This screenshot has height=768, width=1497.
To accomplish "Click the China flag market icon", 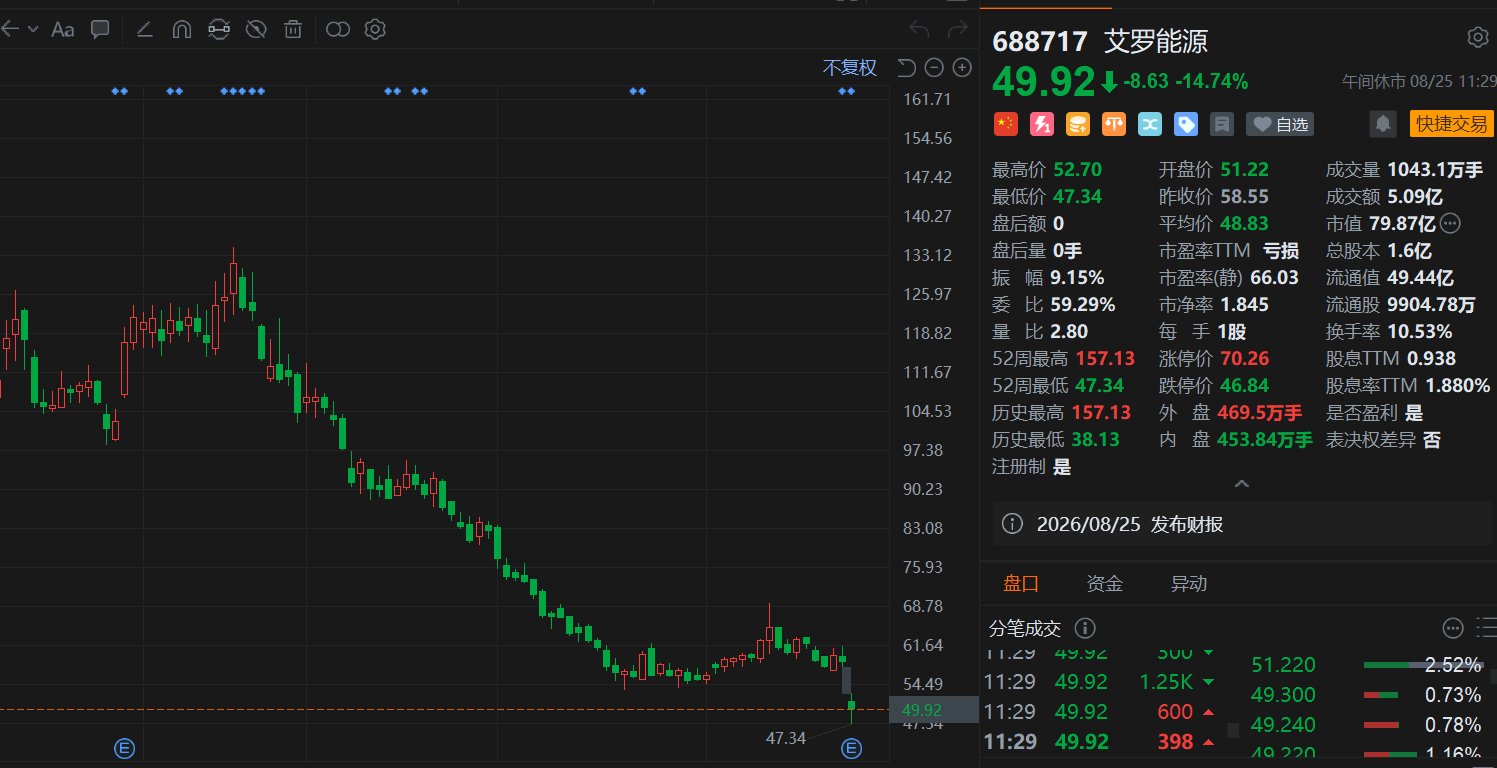I will click(x=1005, y=124).
